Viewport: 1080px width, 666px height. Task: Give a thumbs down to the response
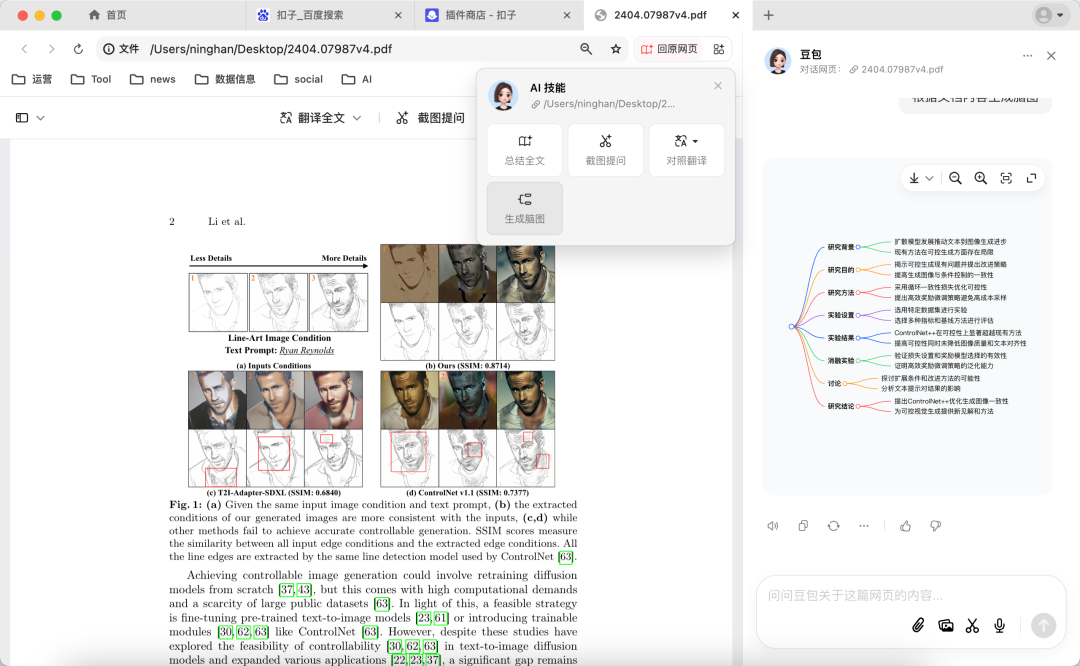(935, 525)
